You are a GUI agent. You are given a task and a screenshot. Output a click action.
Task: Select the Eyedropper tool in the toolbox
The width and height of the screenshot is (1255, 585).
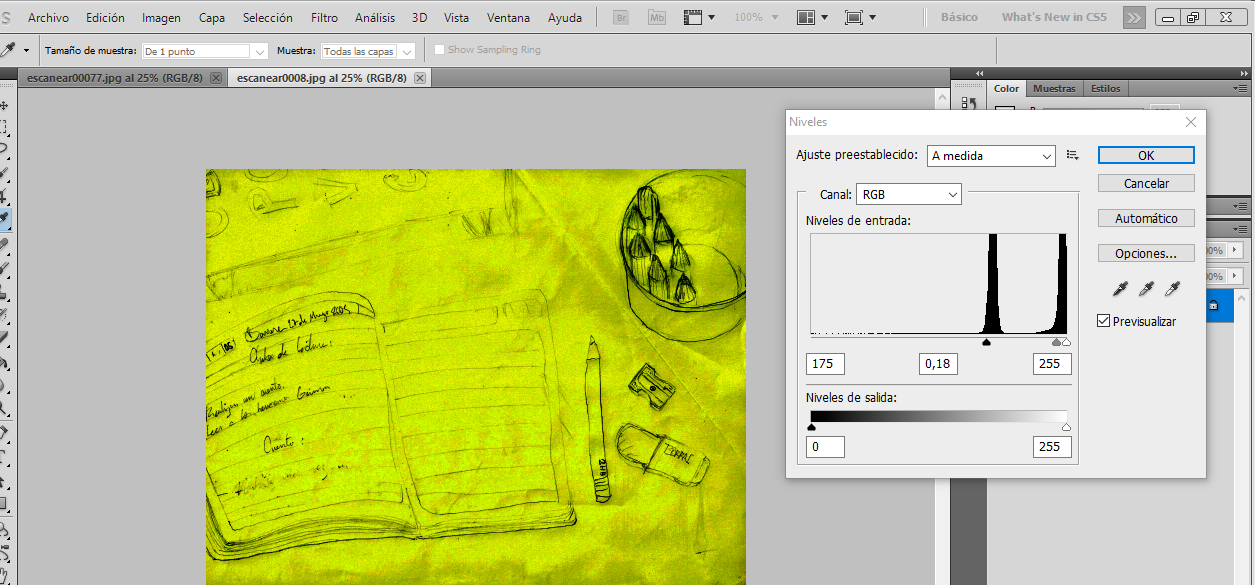[x=5, y=217]
